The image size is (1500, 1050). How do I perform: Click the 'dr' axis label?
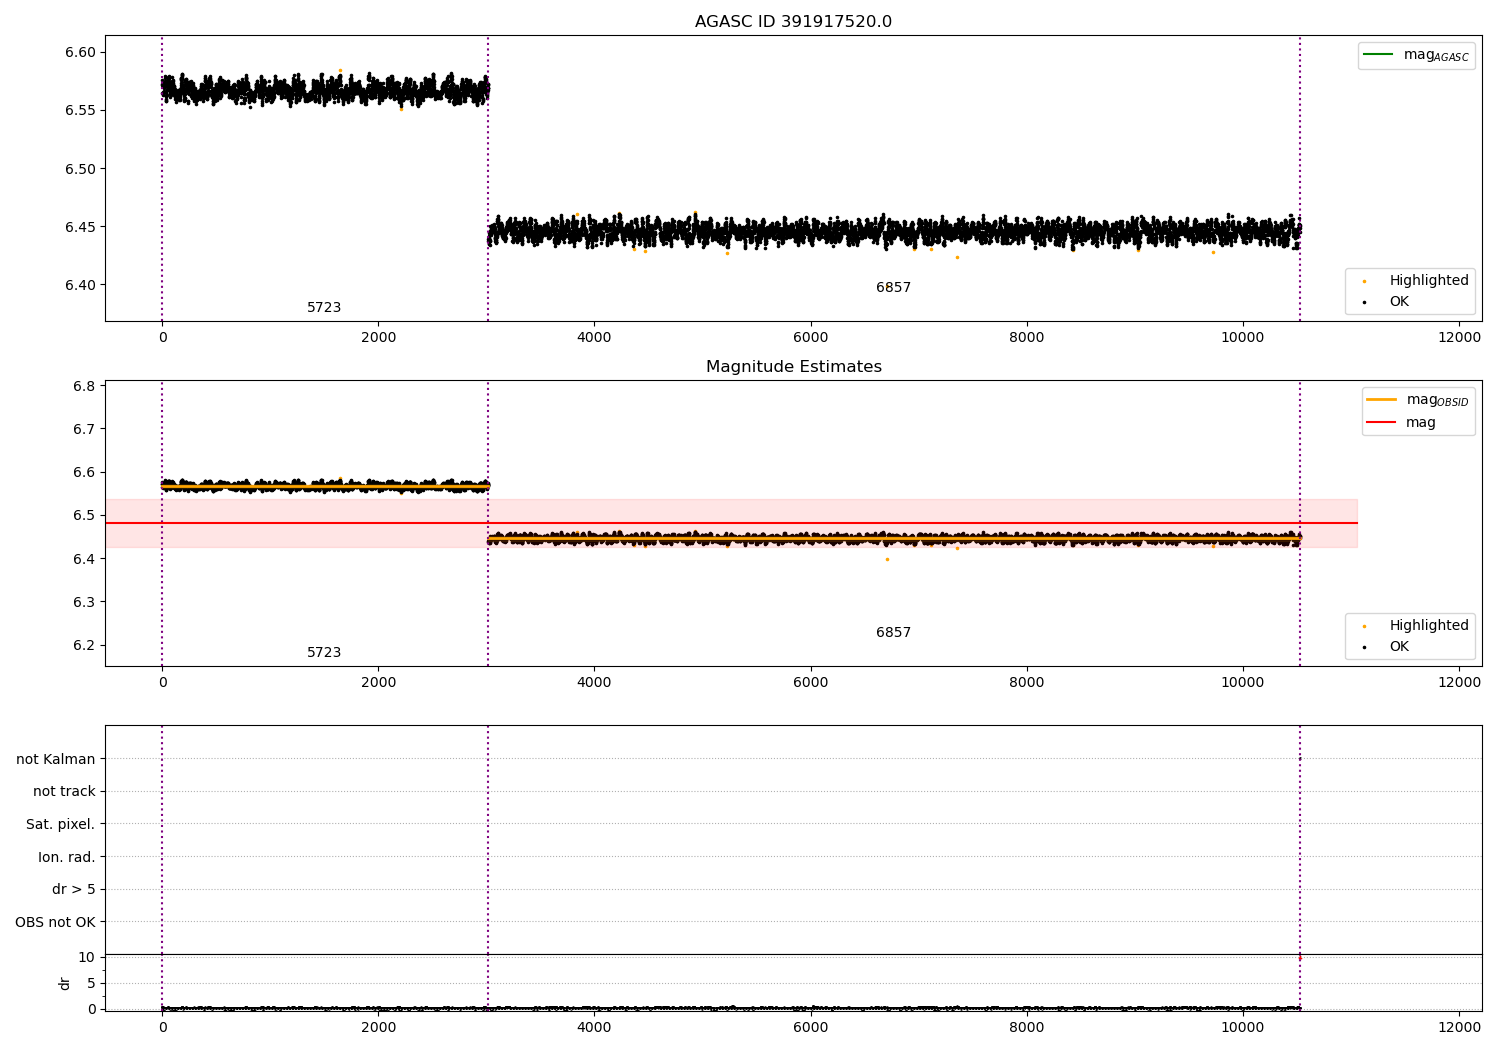point(65,983)
